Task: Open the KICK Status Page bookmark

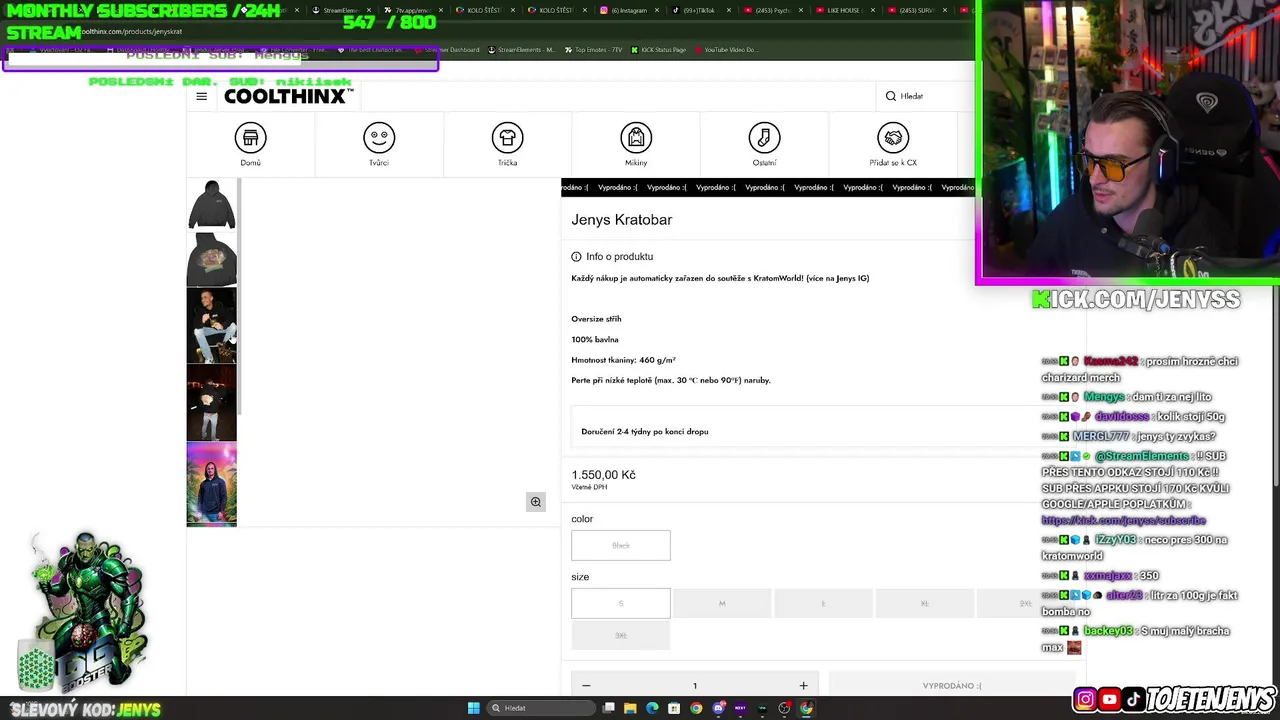Action: point(658,49)
